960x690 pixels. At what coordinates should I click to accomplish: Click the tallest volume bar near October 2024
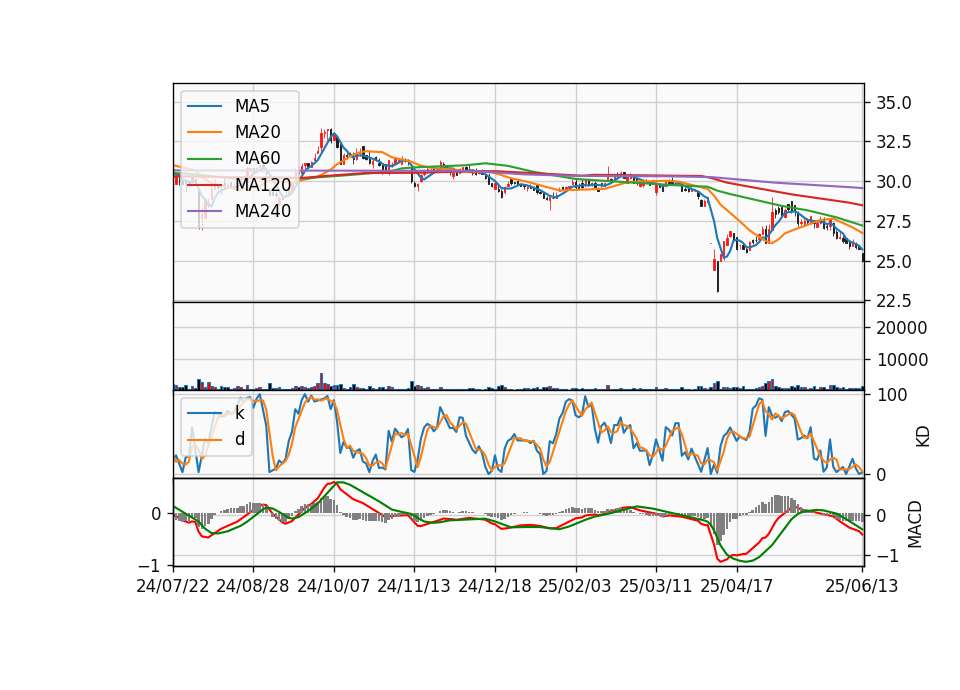[x=321, y=381]
